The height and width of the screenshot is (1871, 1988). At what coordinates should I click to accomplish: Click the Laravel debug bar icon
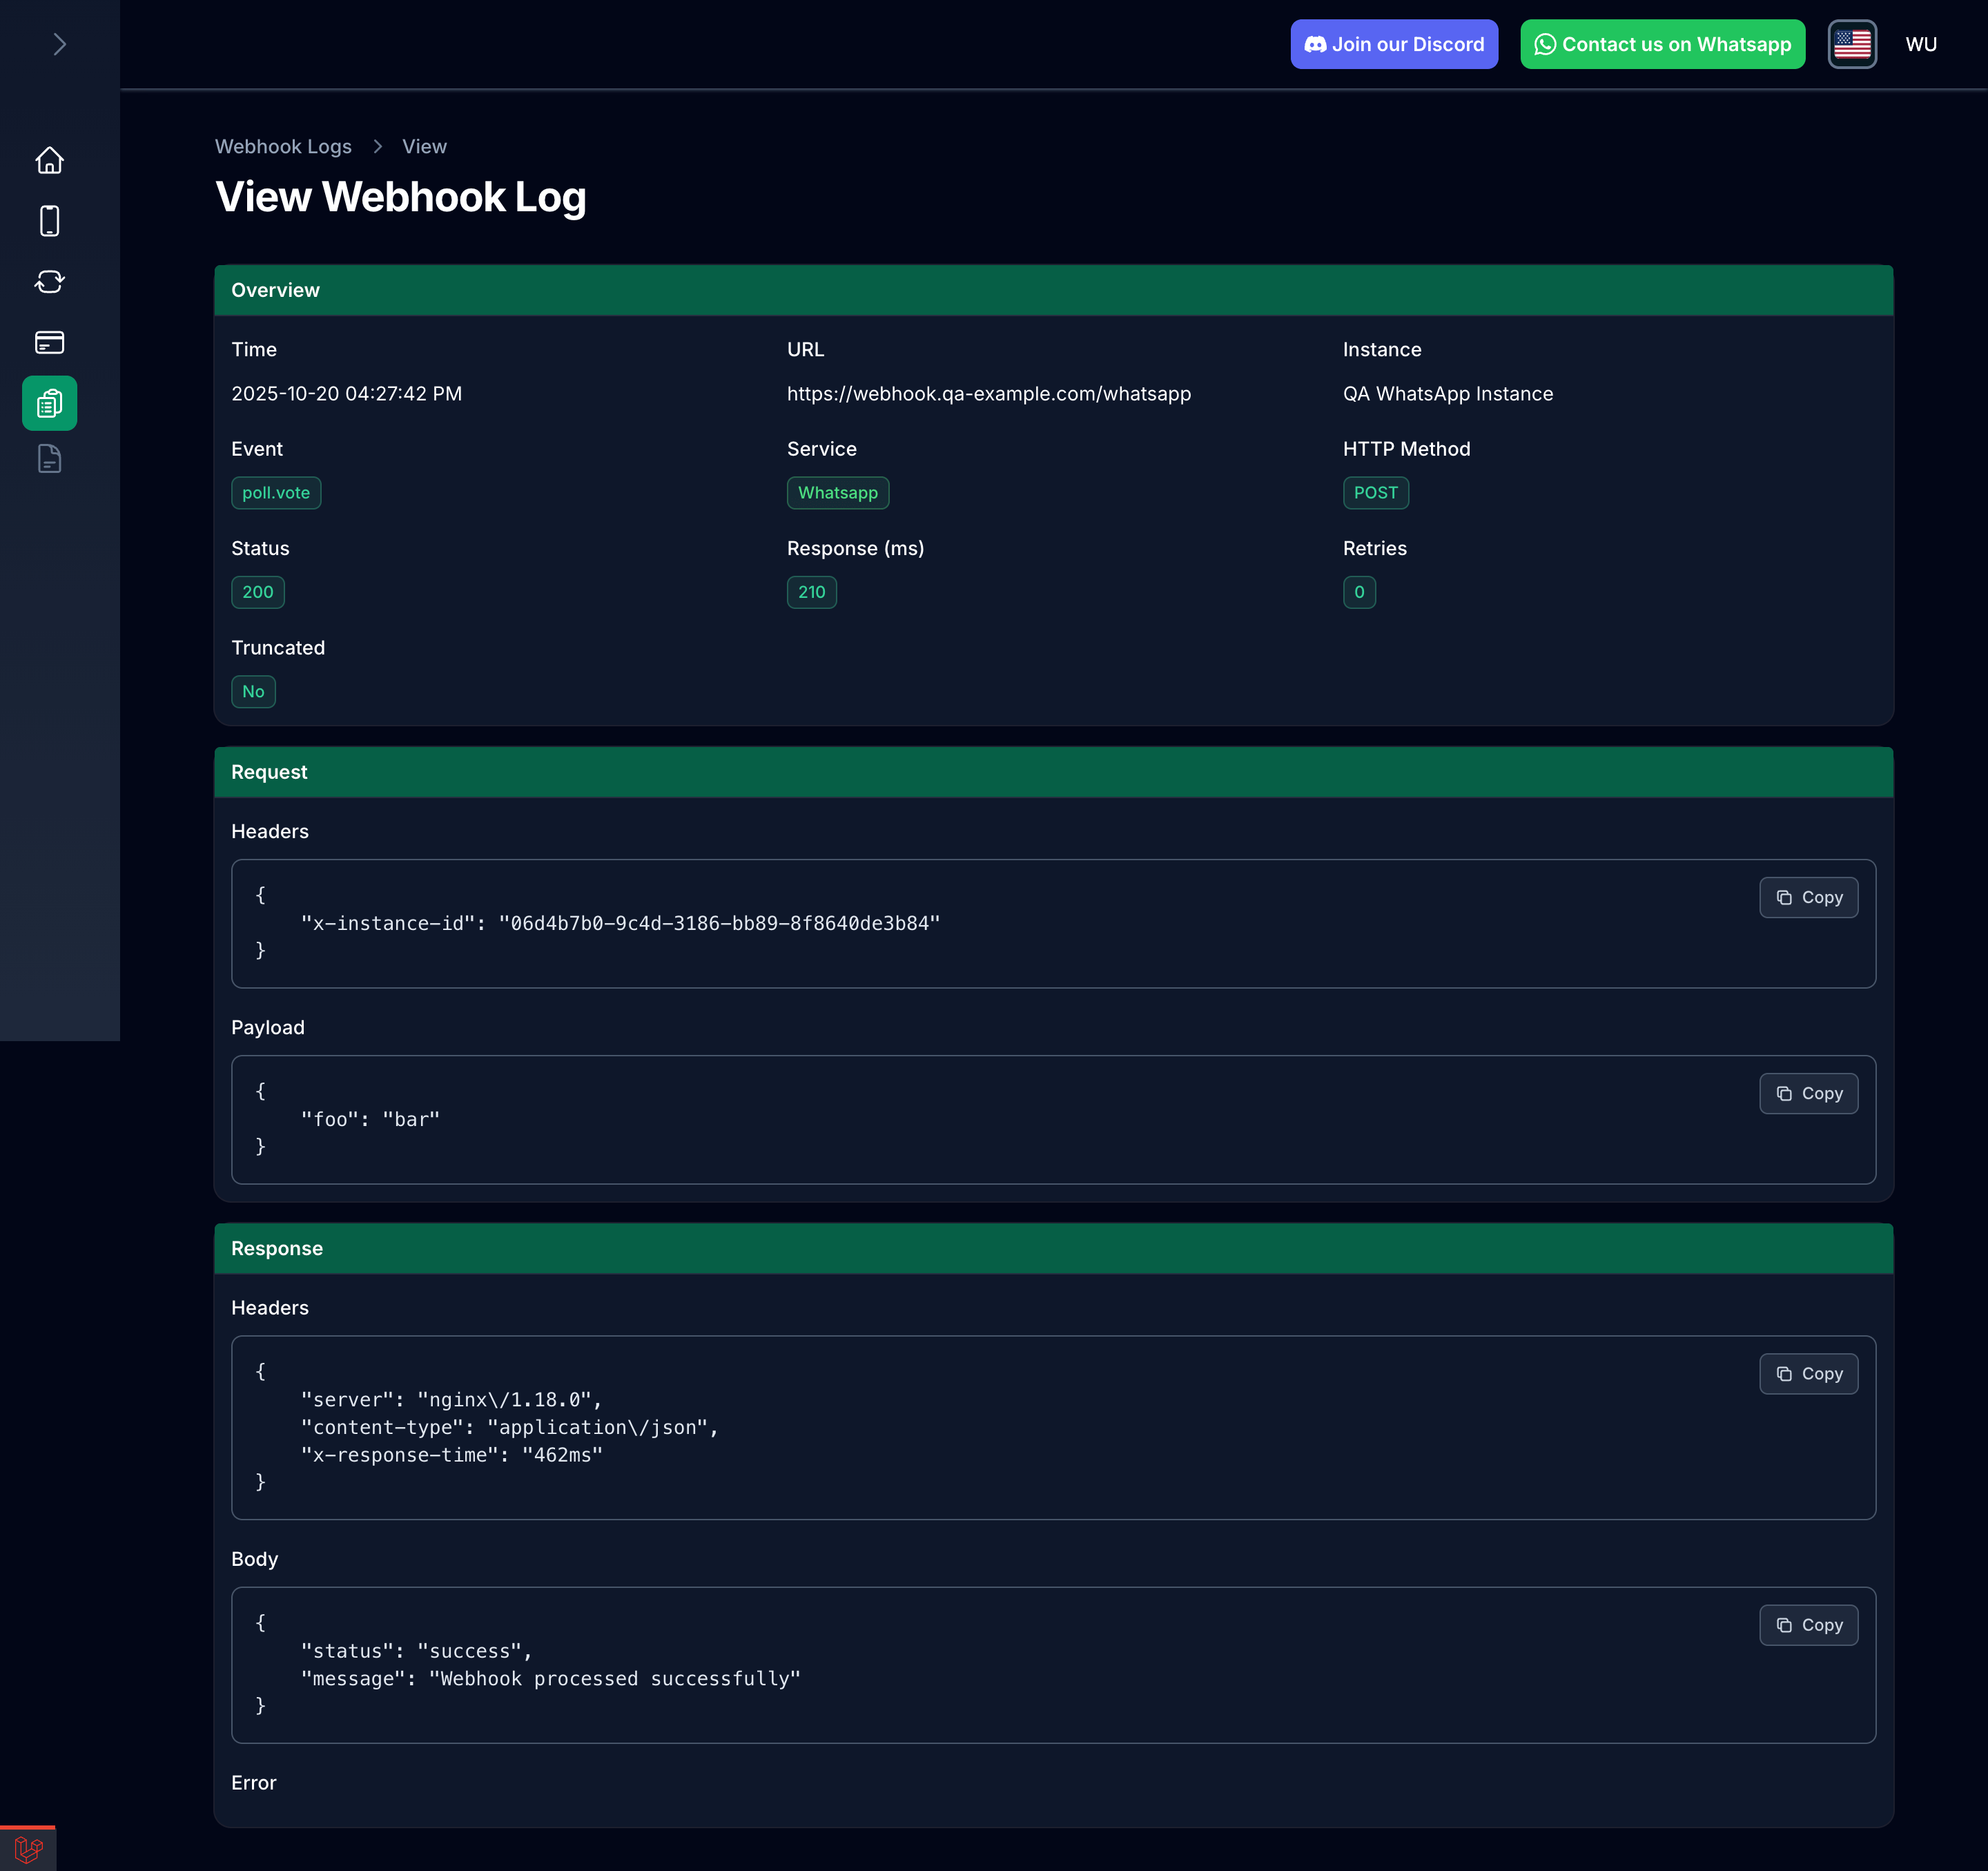tap(28, 1849)
